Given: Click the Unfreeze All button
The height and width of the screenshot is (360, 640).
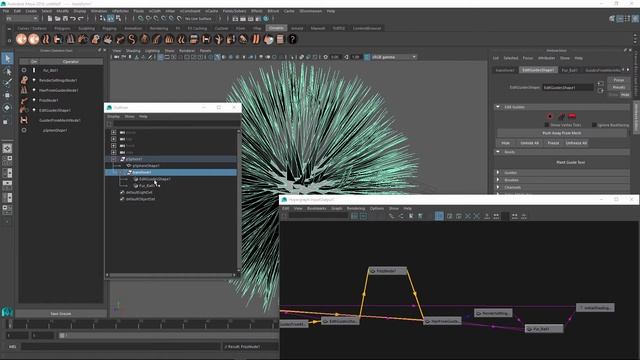Looking at the screenshot, I should pyautogui.click(x=576, y=143).
